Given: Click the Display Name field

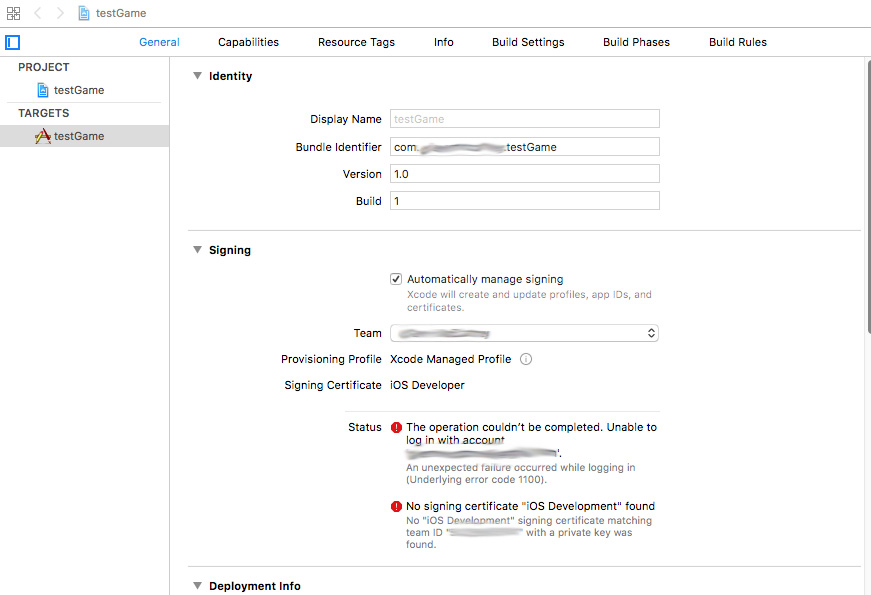Looking at the screenshot, I should [x=525, y=119].
